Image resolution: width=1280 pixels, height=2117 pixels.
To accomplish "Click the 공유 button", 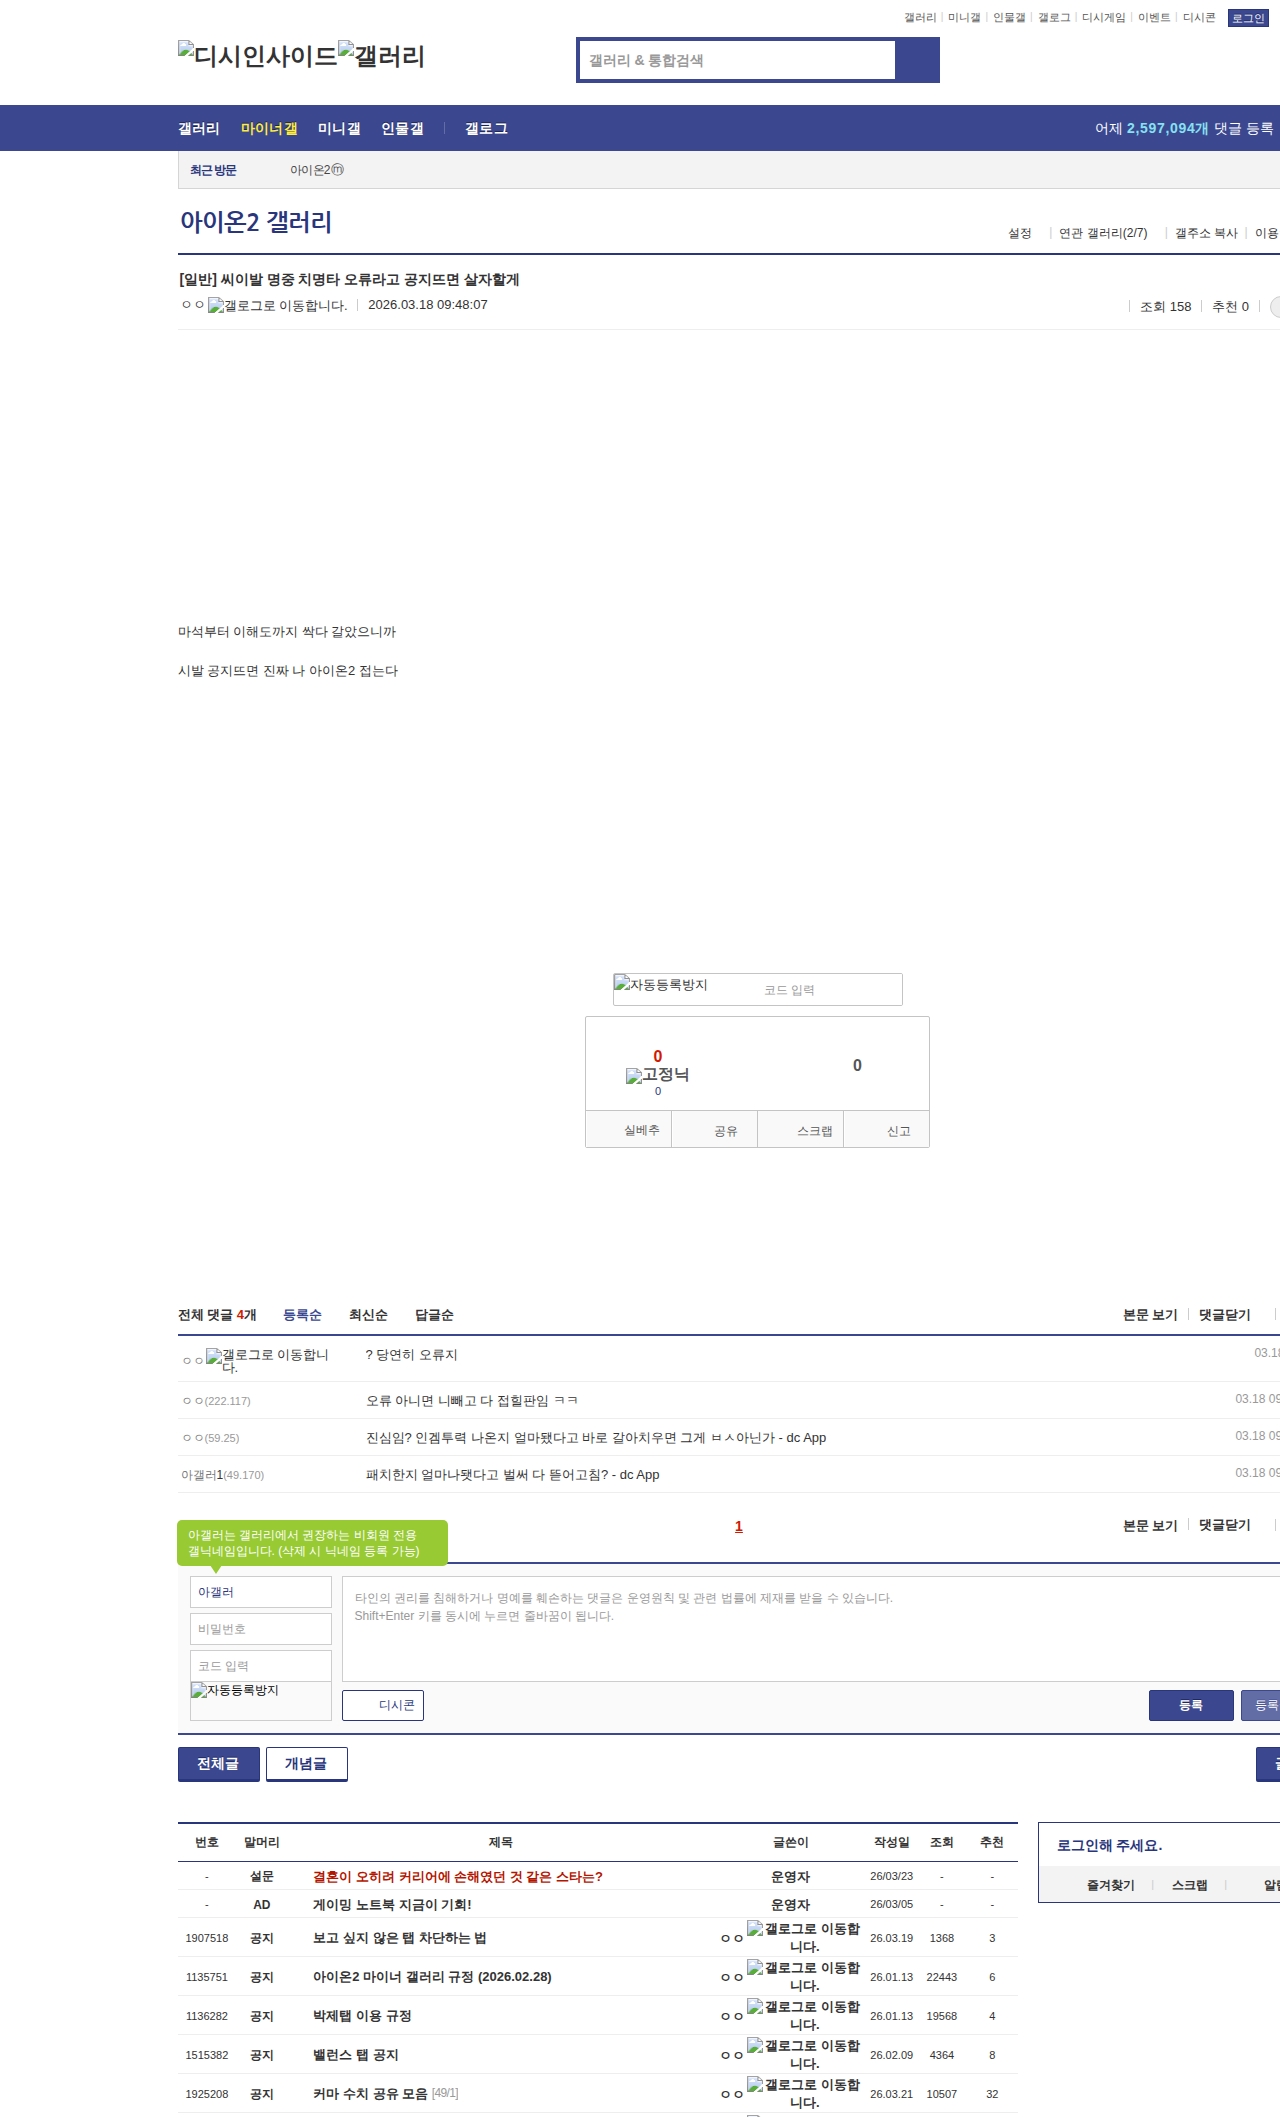I will click(x=715, y=1130).
